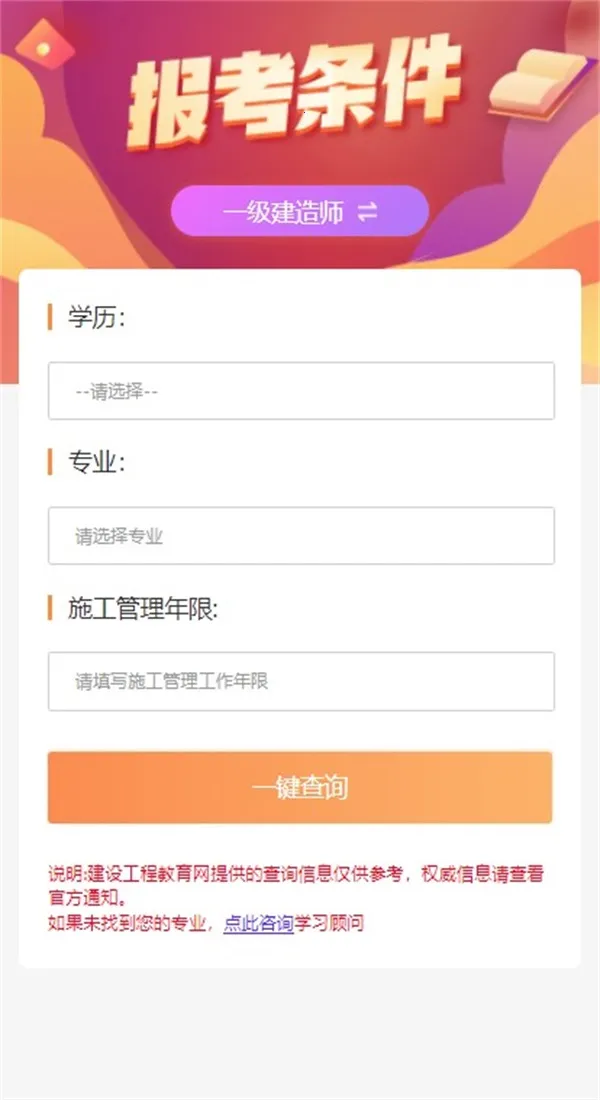Click the 学历 field label
This screenshot has width=600, height=1100.
tap(96, 318)
